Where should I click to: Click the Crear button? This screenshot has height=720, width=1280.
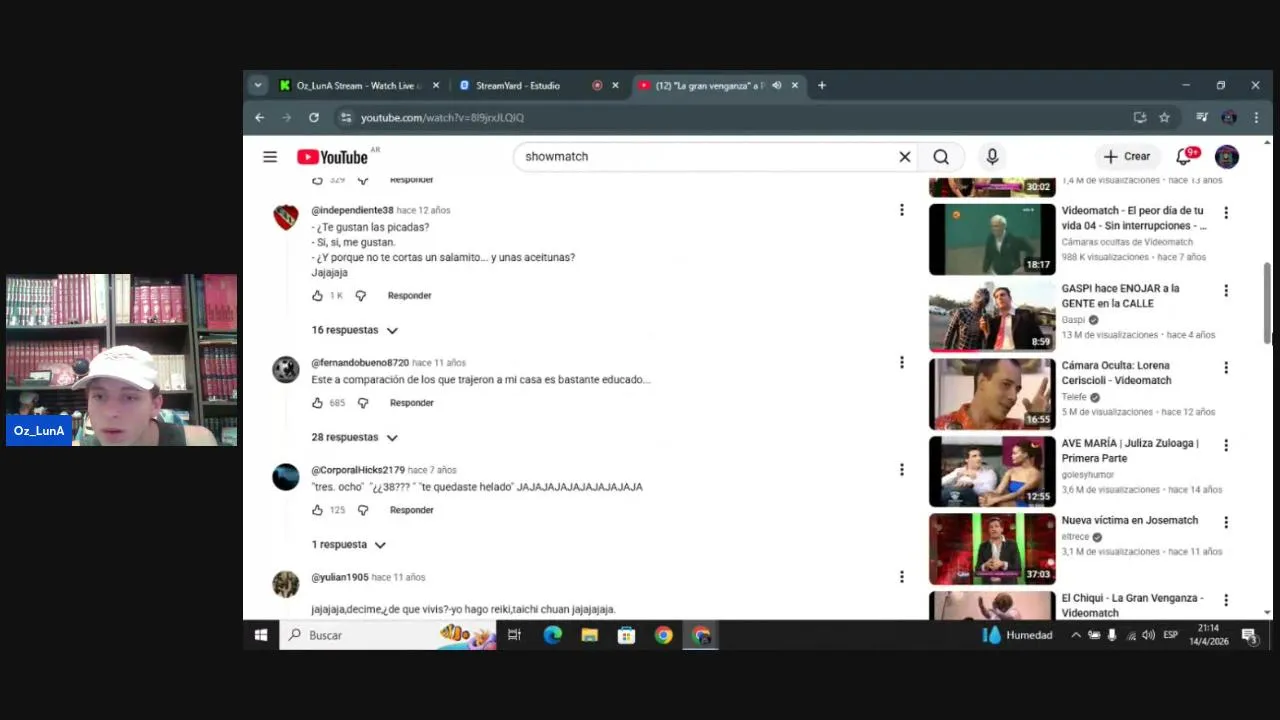pyautogui.click(x=1127, y=157)
